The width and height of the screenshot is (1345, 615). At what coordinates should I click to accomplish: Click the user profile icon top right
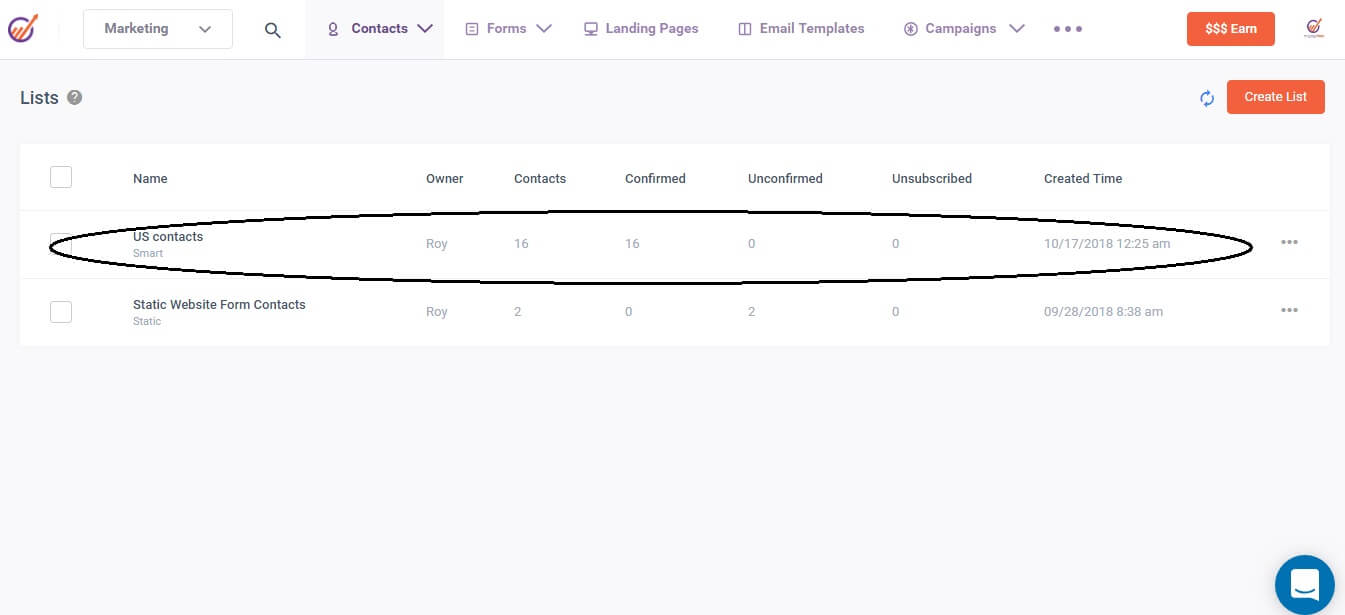click(x=1313, y=28)
